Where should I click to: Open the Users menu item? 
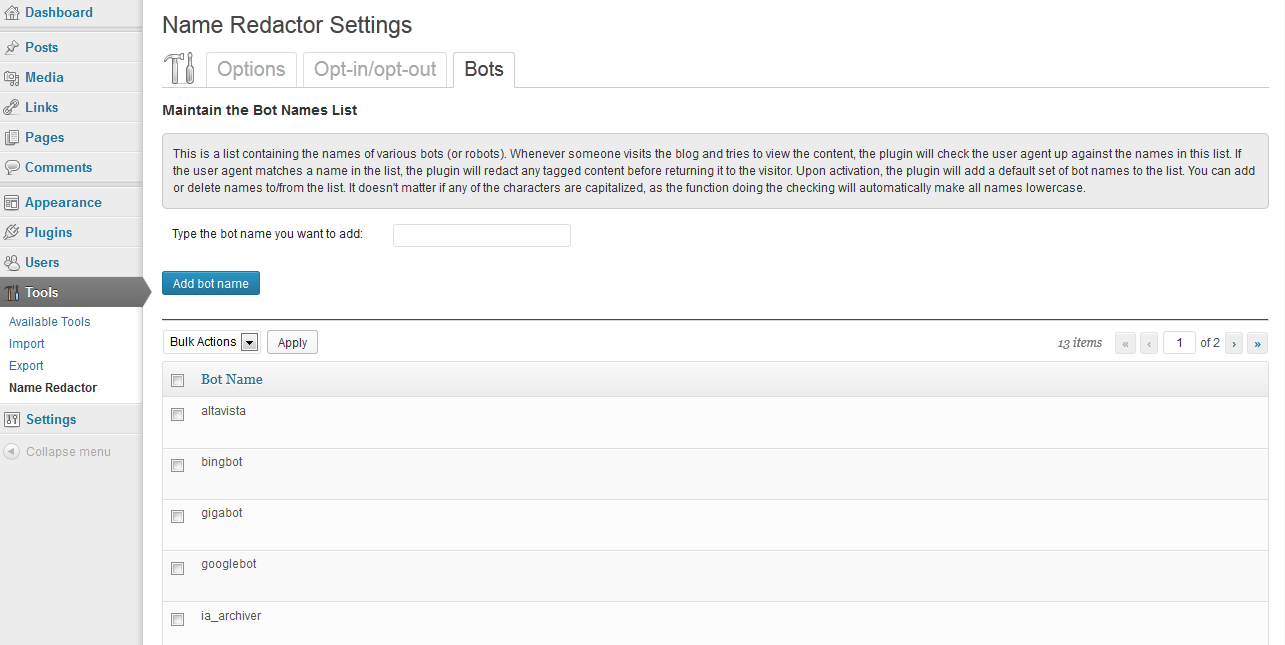click(x=42, y=262)
